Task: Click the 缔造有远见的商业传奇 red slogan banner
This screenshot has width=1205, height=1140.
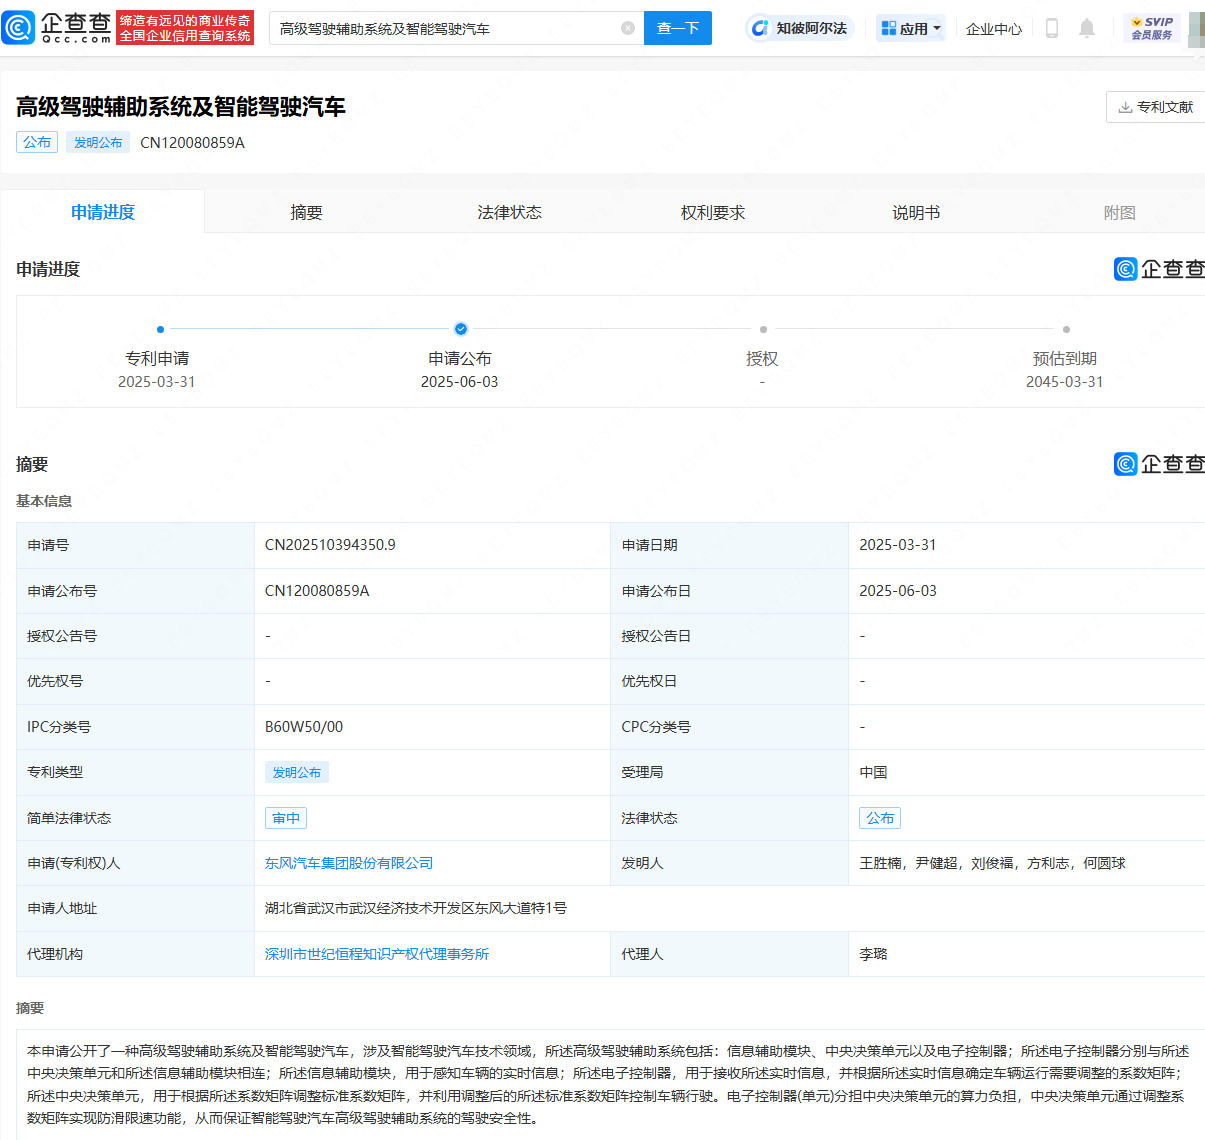Action: [185, 28]
